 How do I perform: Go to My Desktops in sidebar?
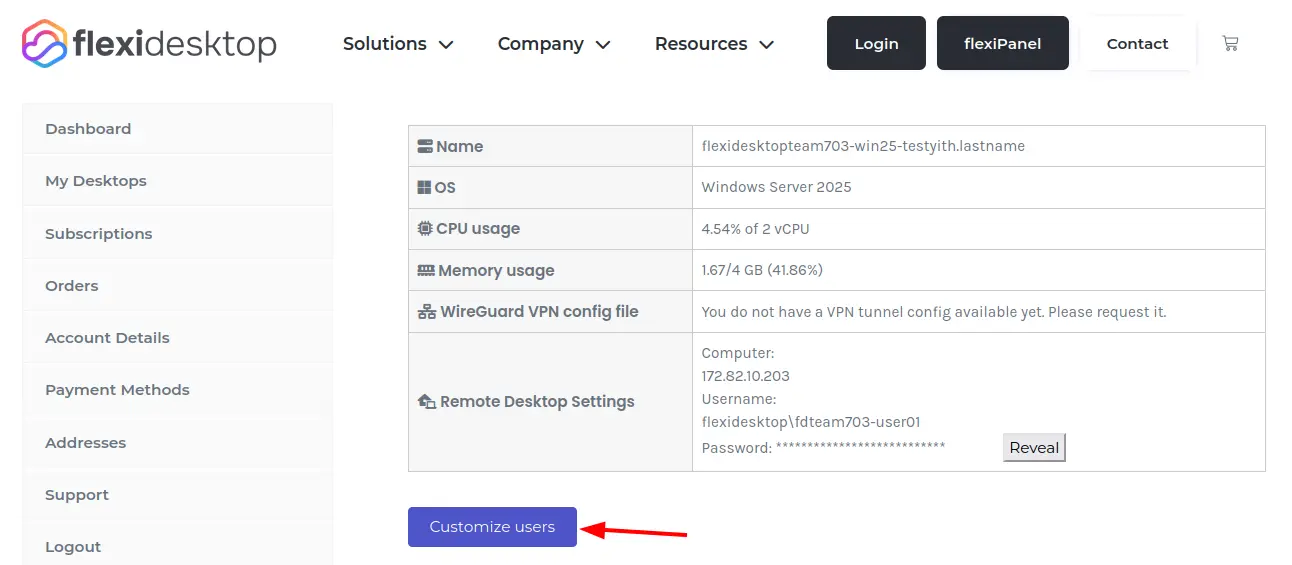pos(178,181)
